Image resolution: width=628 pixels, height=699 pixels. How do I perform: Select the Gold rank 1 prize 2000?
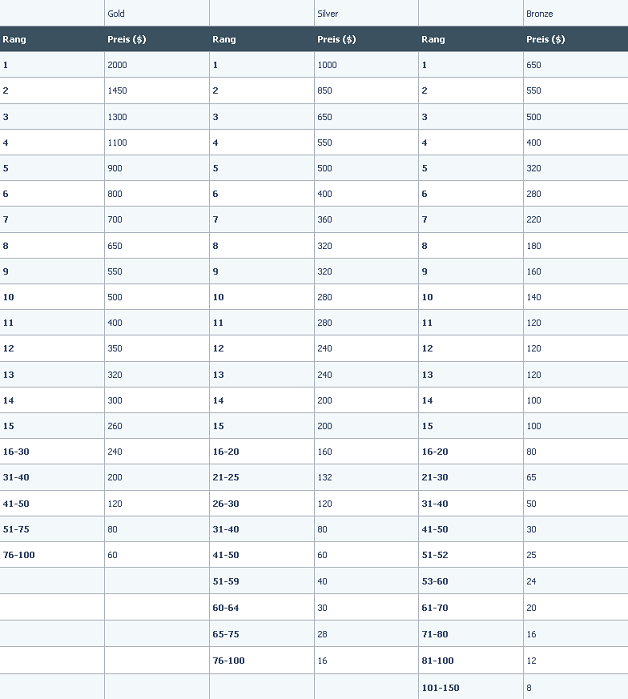pyautogui.click(x=117, y=65)
